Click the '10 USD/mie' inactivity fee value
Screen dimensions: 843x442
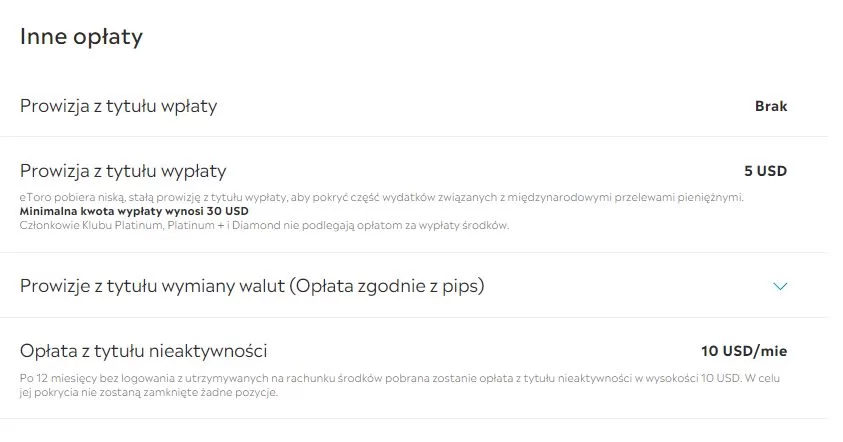pos(744,351)
